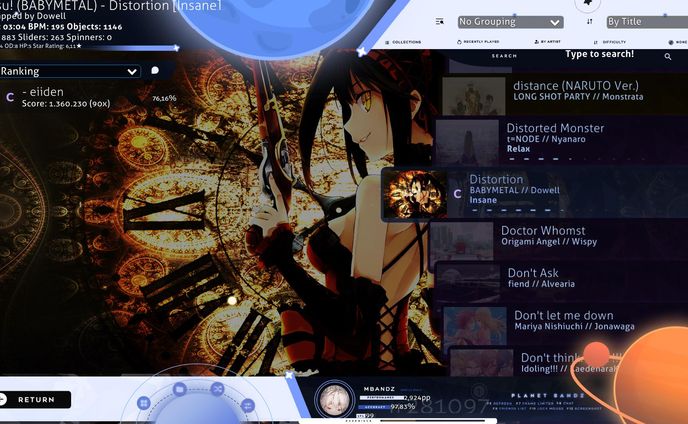Click the speech bubble chat icon near Ranking
Image resolution: width=688 pixels, height=424 pixels.
[x=155, y=70]
